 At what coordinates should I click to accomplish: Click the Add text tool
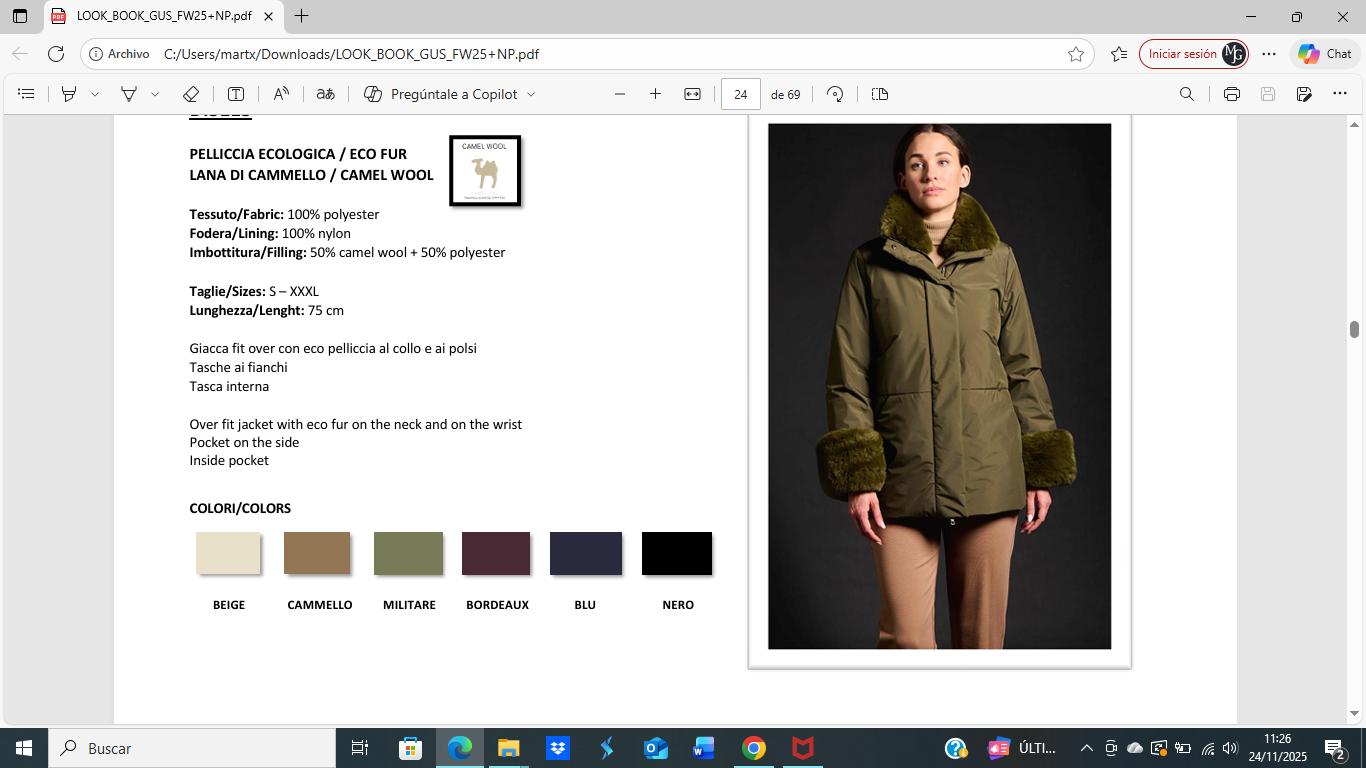[236, 94]
